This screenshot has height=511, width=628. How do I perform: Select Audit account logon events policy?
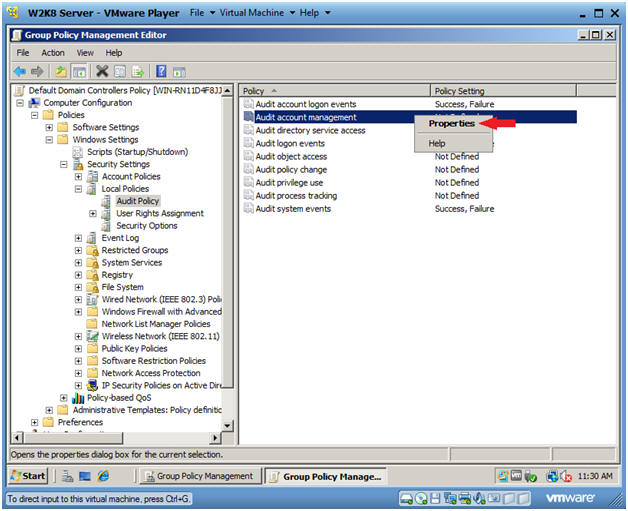coord(306,104)
